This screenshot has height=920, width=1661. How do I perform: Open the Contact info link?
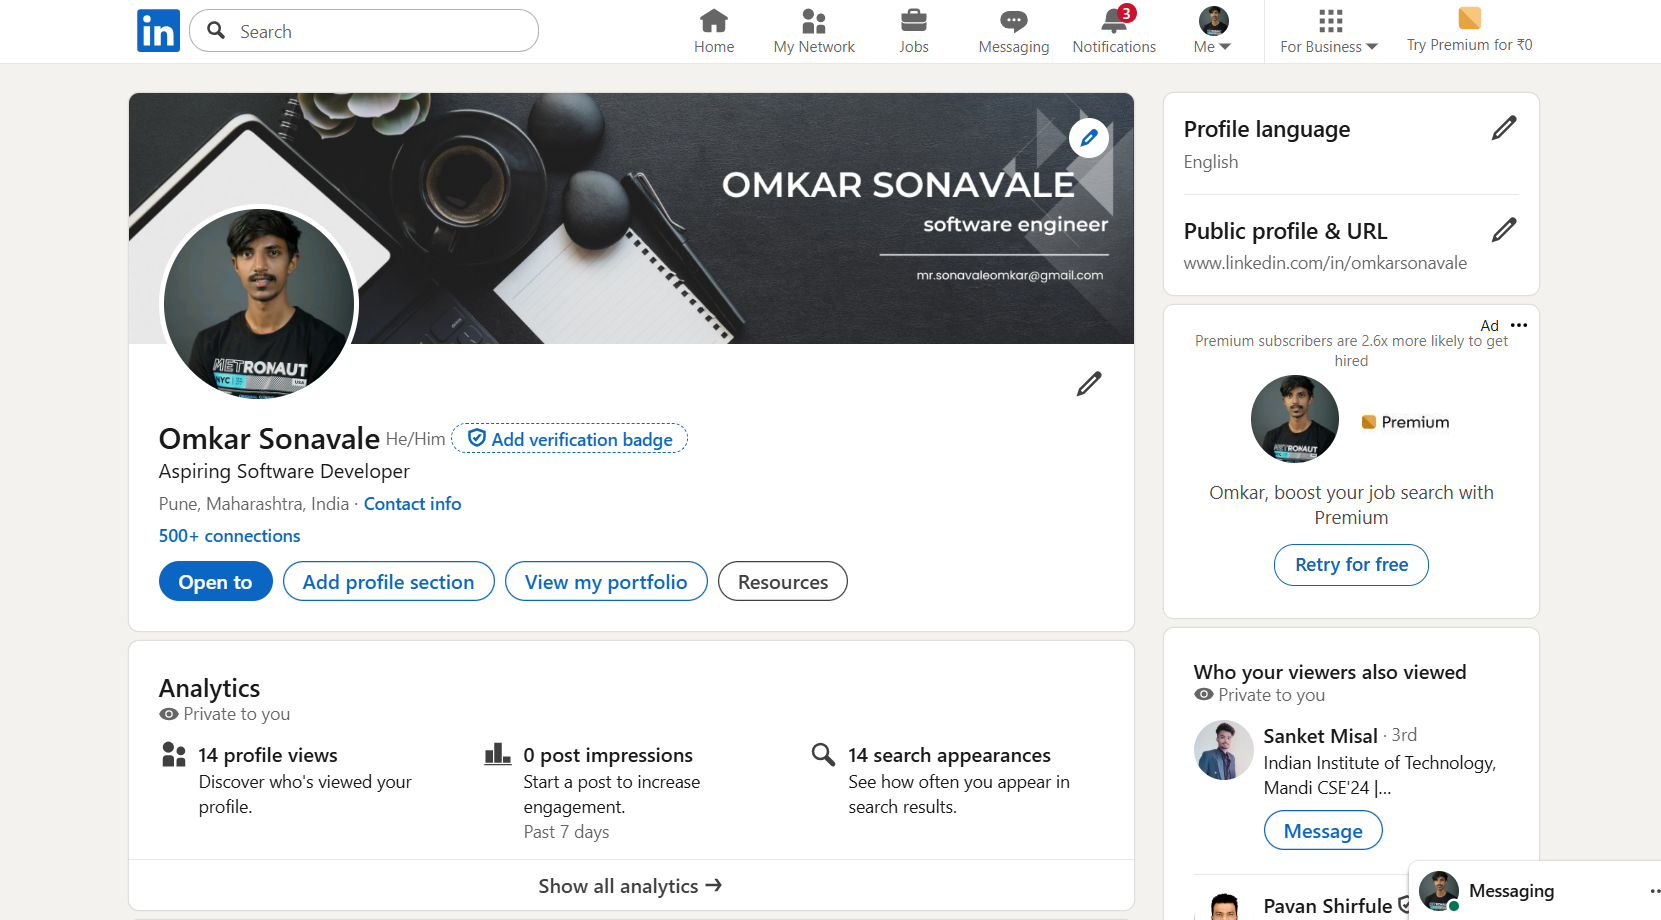[x=412, y=504]
